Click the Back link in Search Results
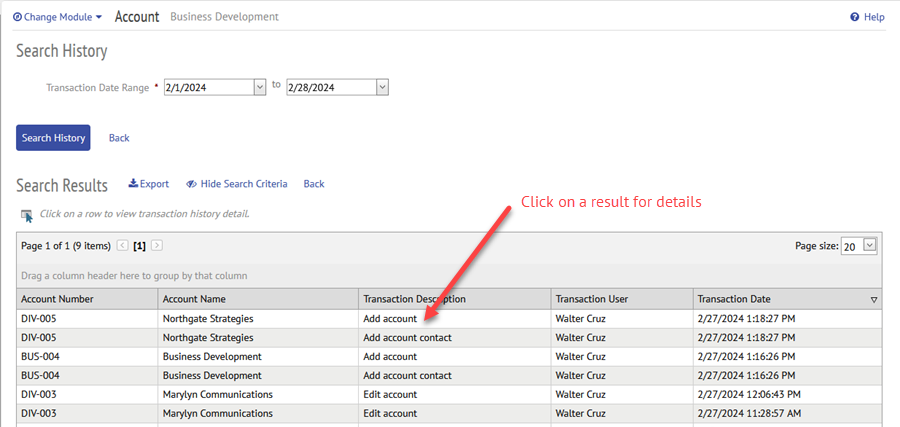The width and height of the screenshot is (900, 427). pyautogui.click(x=314, y=184)
